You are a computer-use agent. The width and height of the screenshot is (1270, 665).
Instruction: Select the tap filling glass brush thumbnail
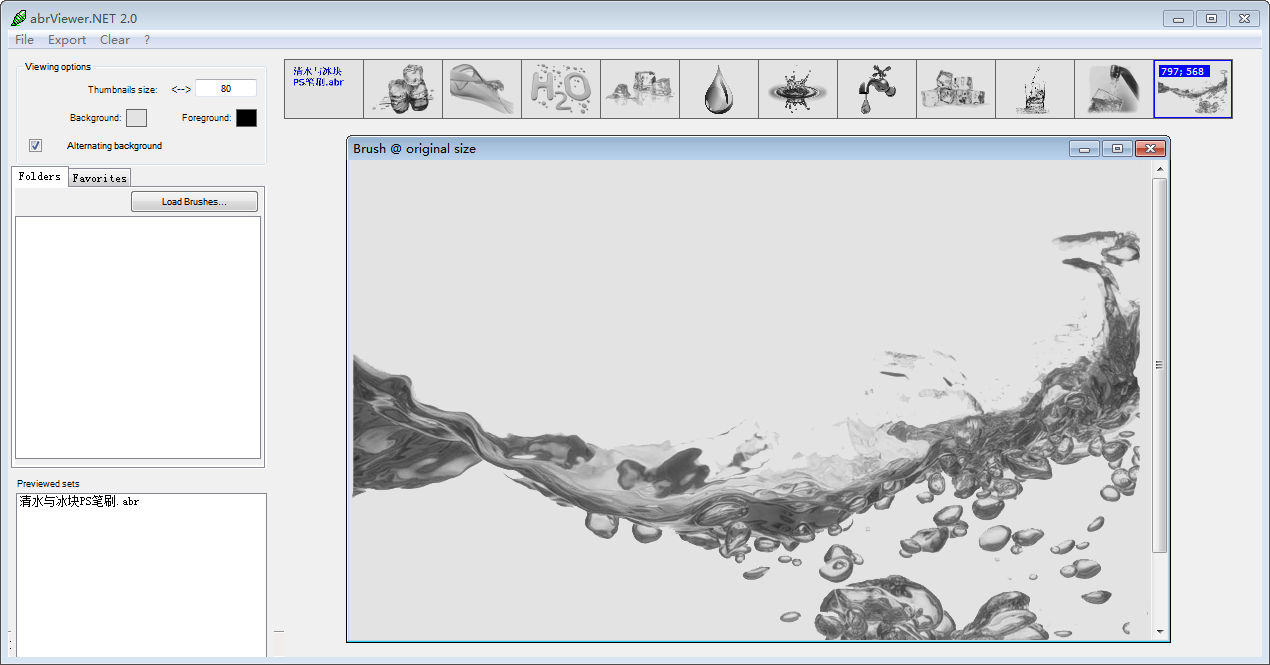1114,89
